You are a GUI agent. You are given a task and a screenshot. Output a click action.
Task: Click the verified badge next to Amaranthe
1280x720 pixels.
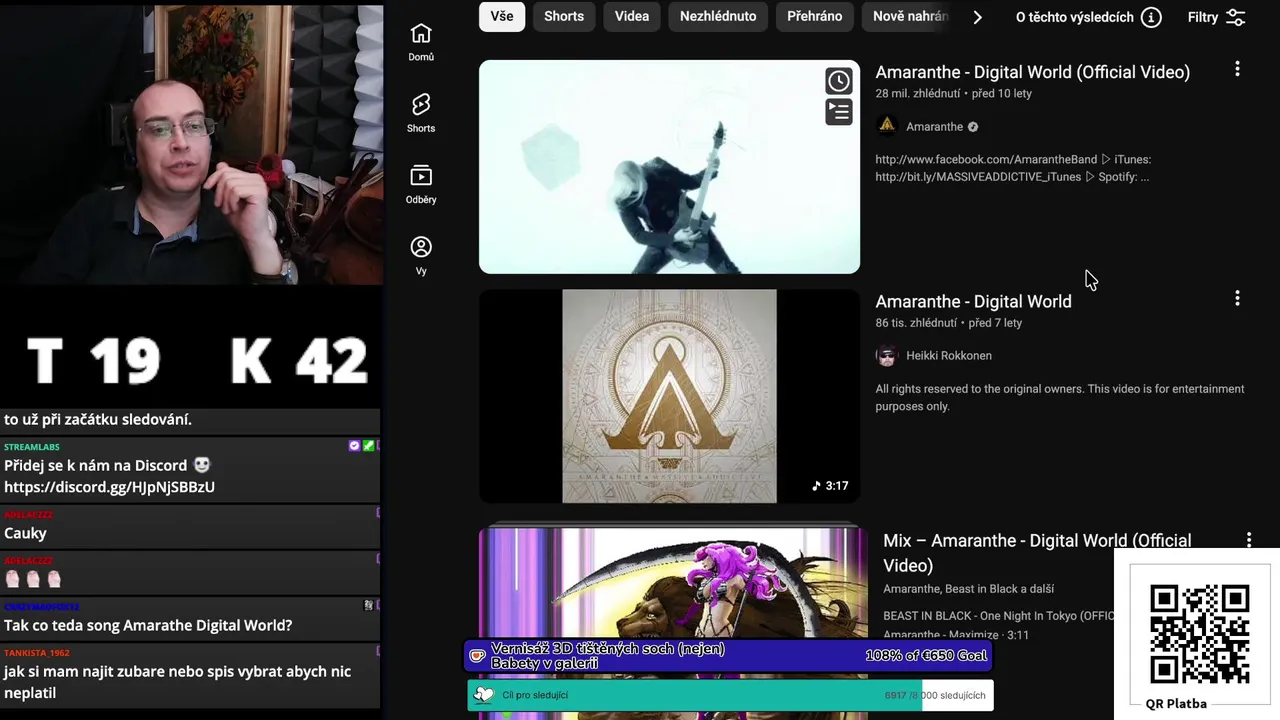pos(973,127)
